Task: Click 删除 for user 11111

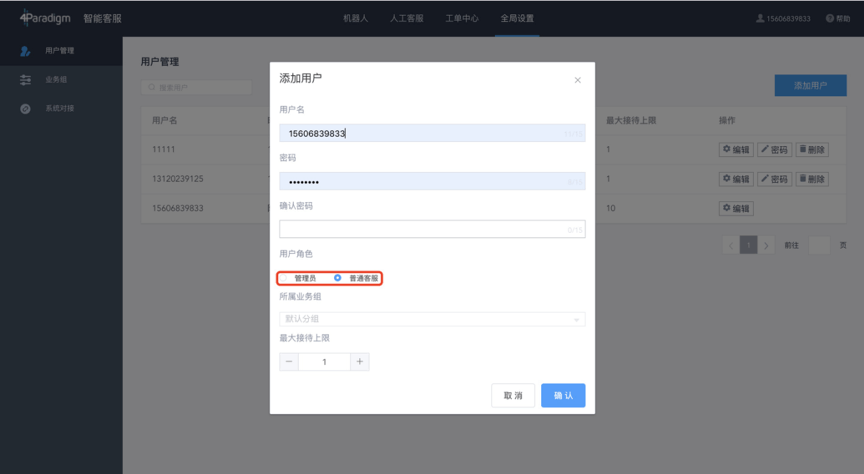Action: [812, 149]
